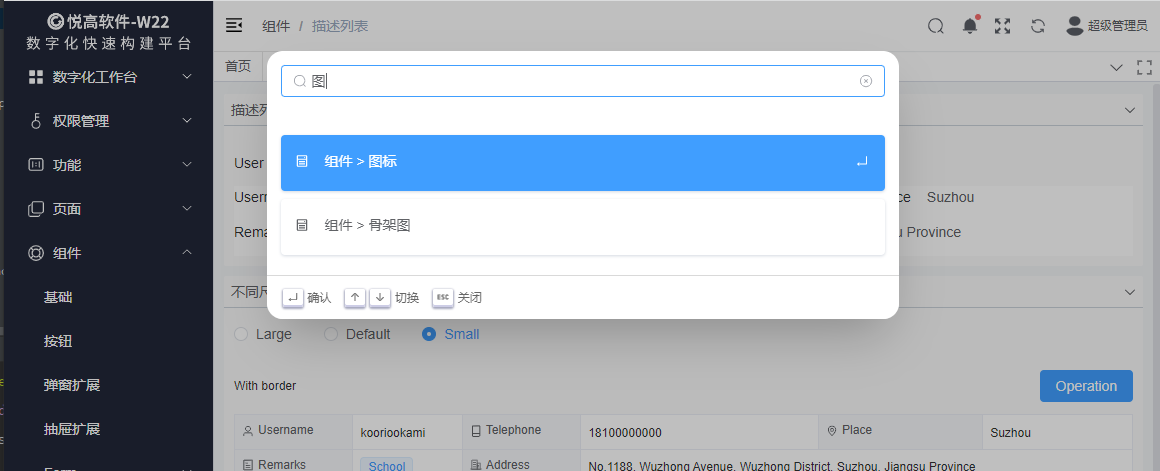Click the Suzhou value in the bordered table
Viewport: 1160px width, 471px height.
click(x=1010, y=433)
